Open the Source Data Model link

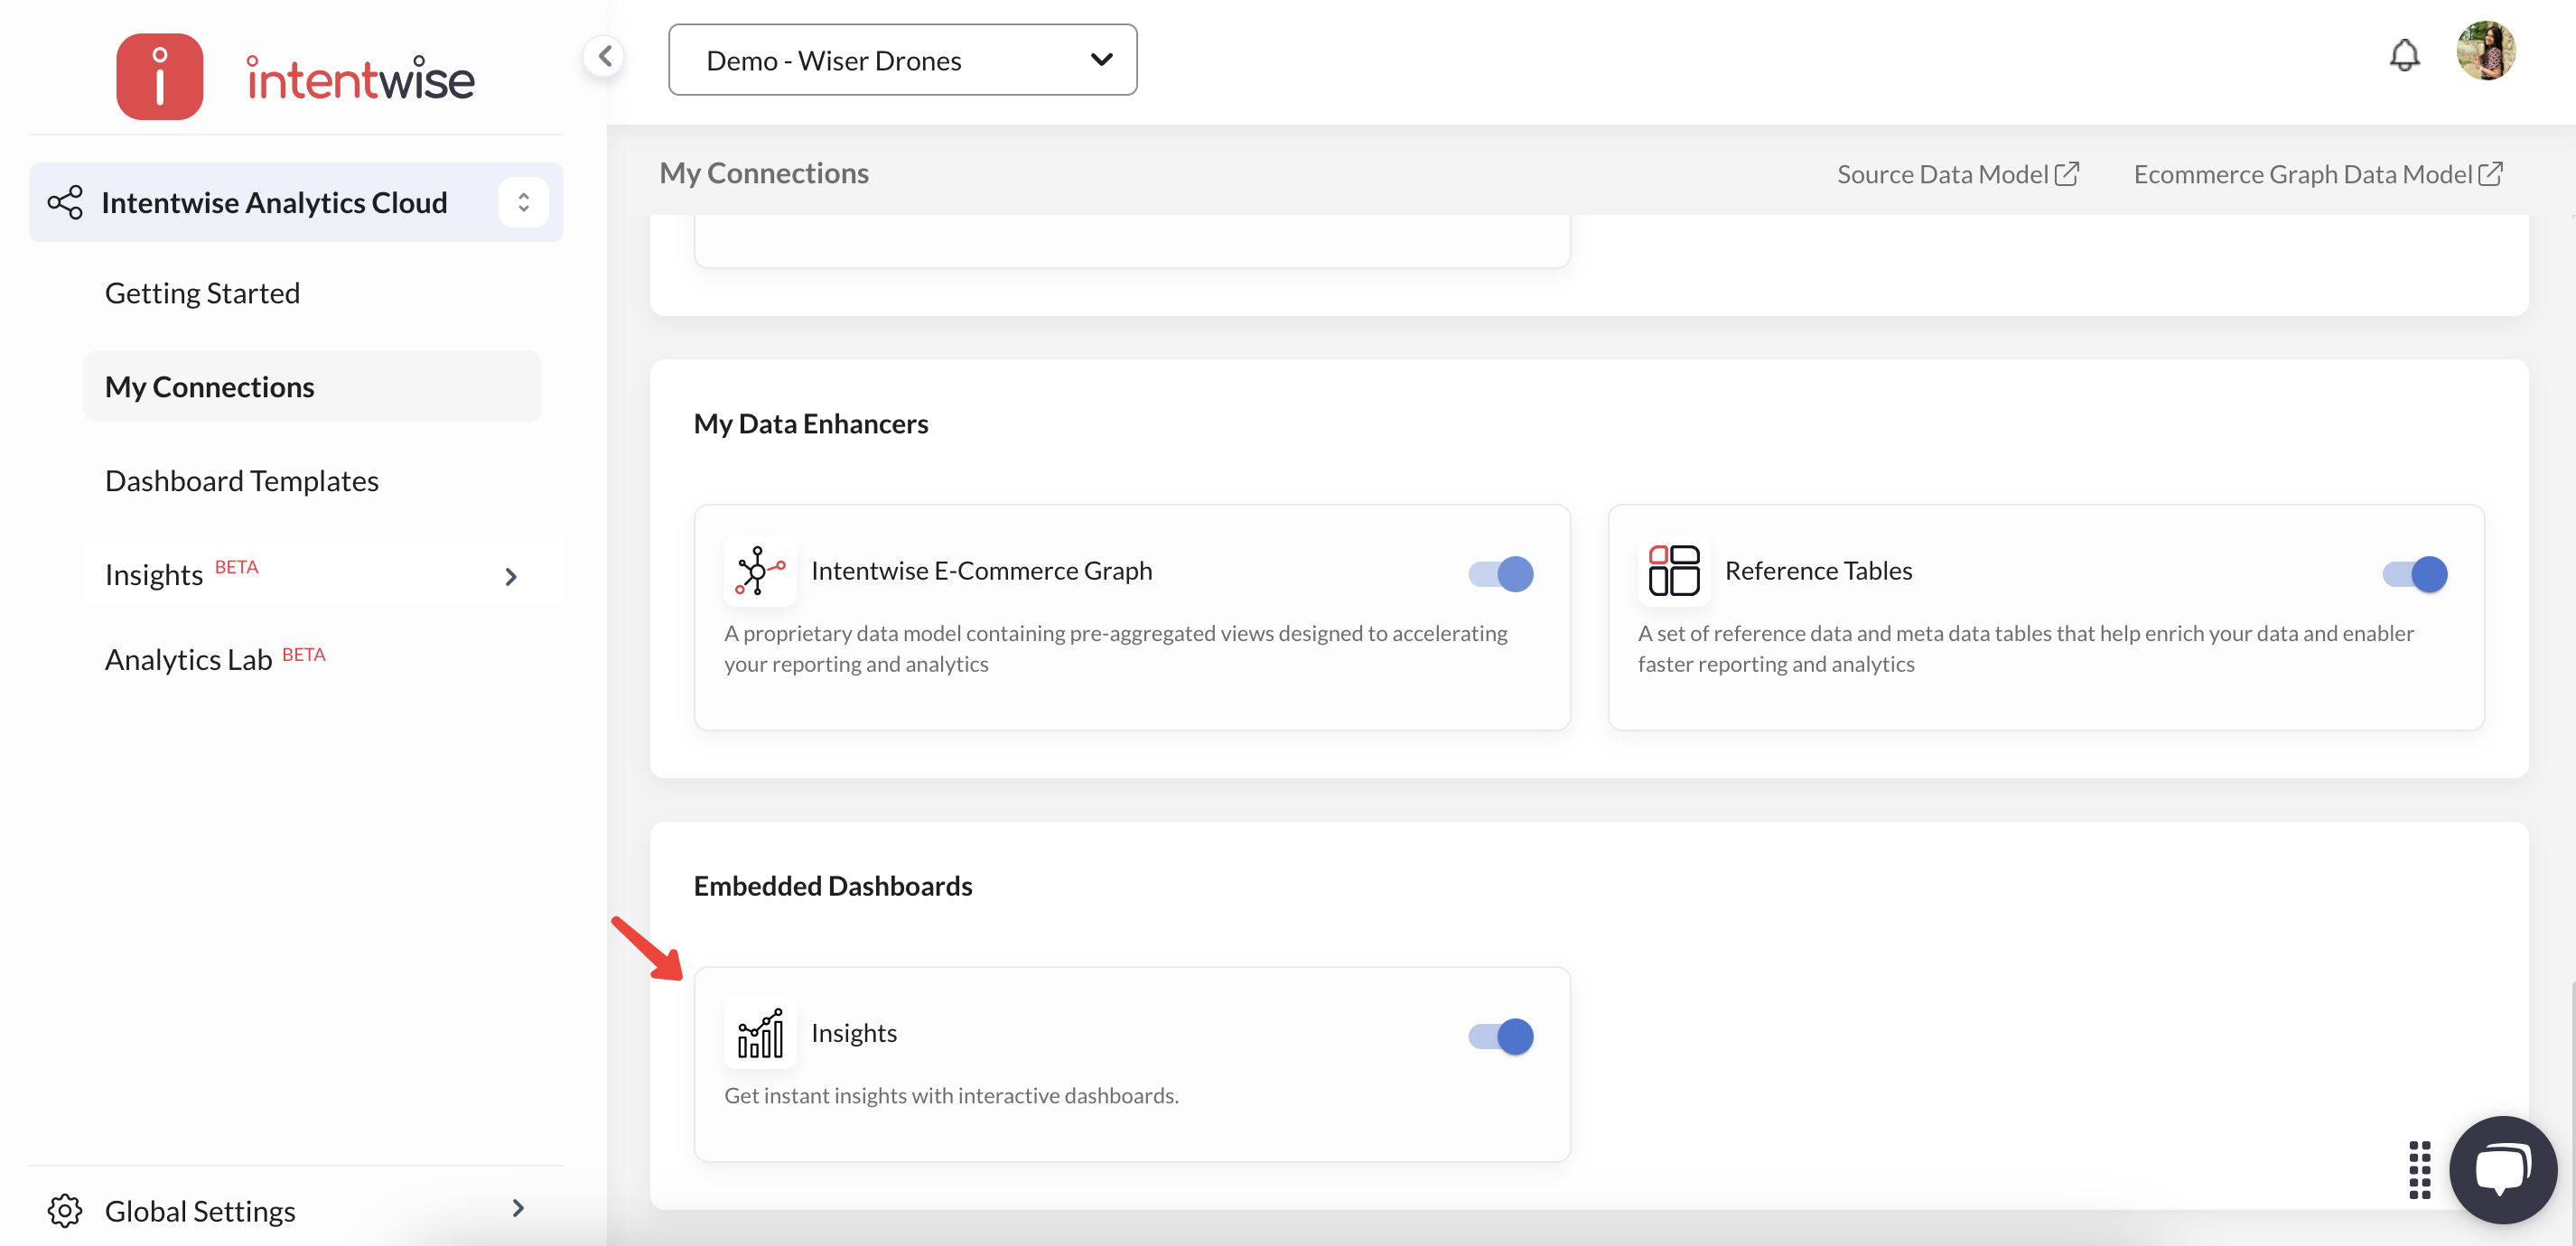click(1958, 174)
